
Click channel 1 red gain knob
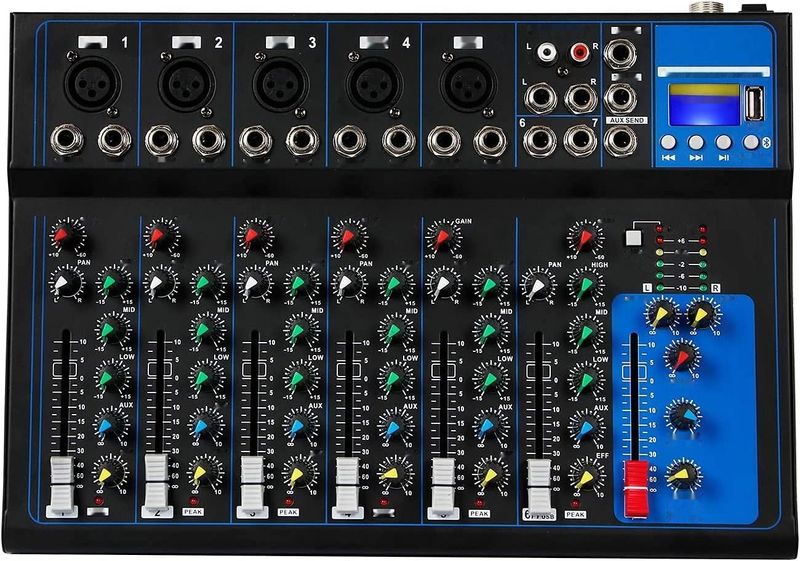[x=66, y=238]
